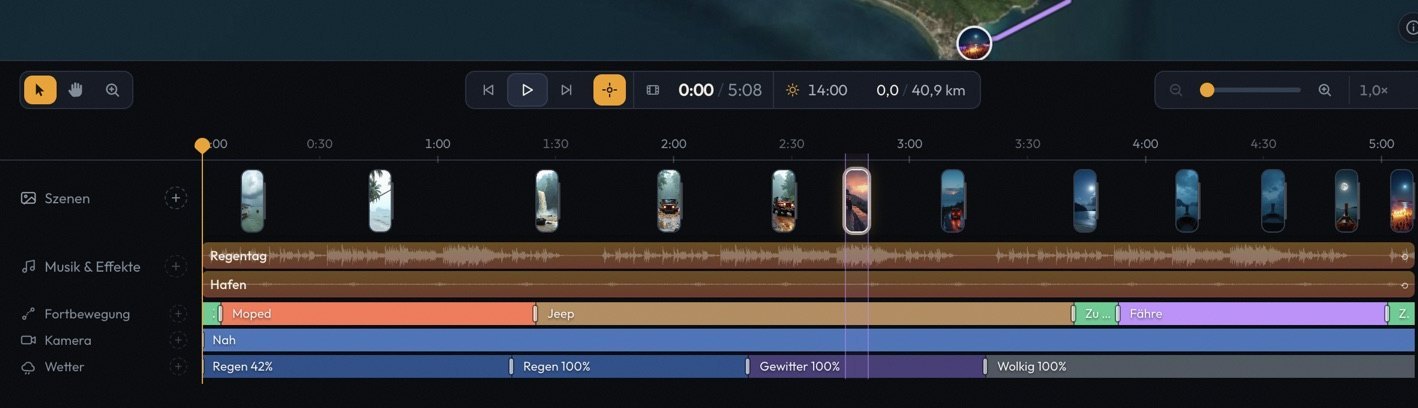
Task: Select the scene thumbnail just after 3:00
Action: [953, 200]
